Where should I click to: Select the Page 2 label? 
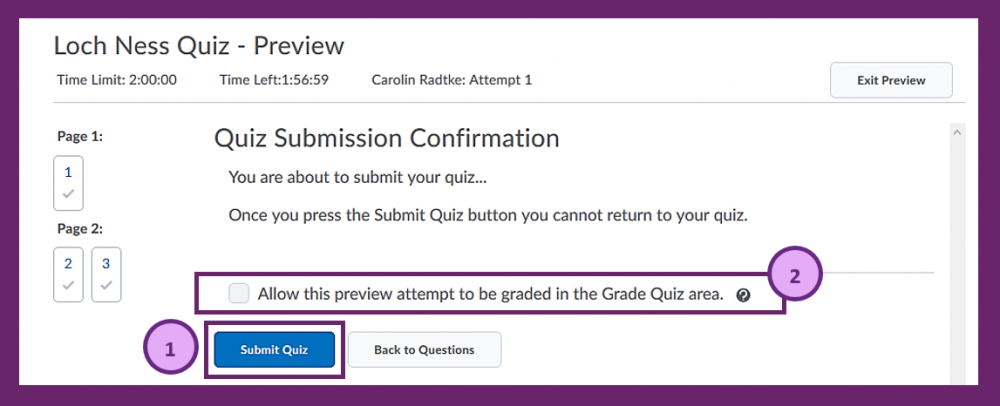(x=80, y=228)
